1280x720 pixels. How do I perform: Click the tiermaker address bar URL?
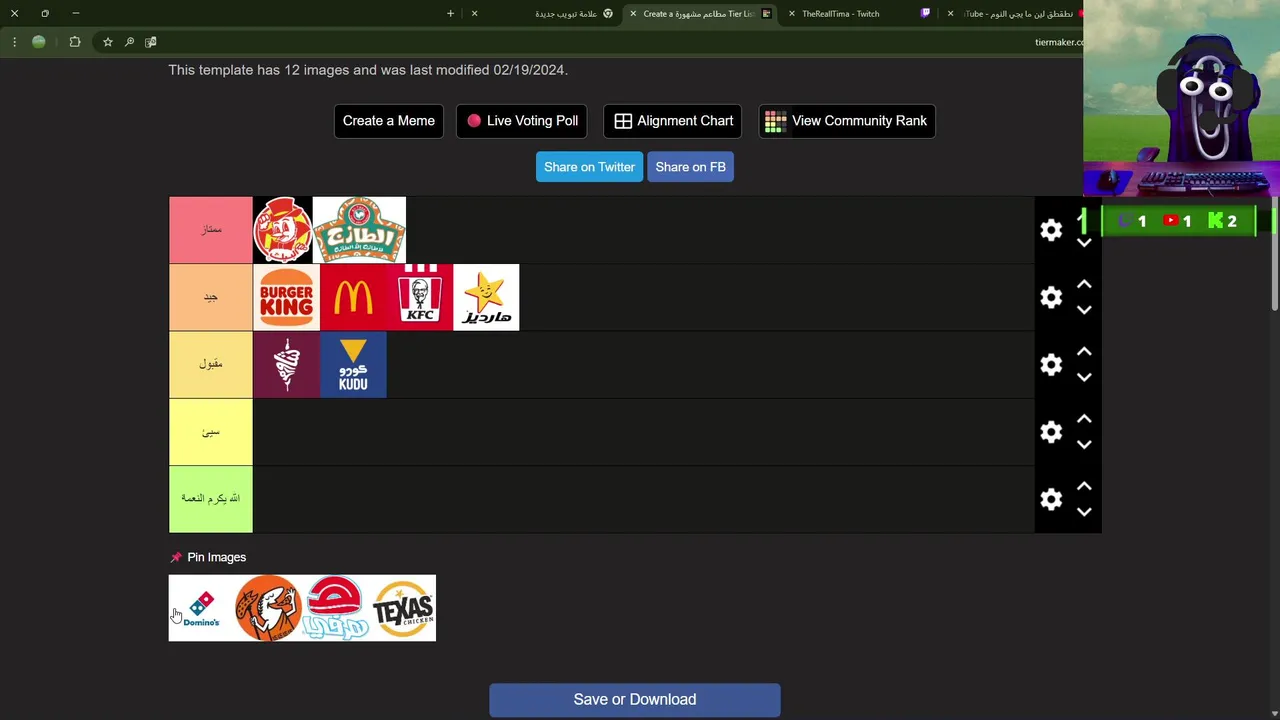point(1059,42)
